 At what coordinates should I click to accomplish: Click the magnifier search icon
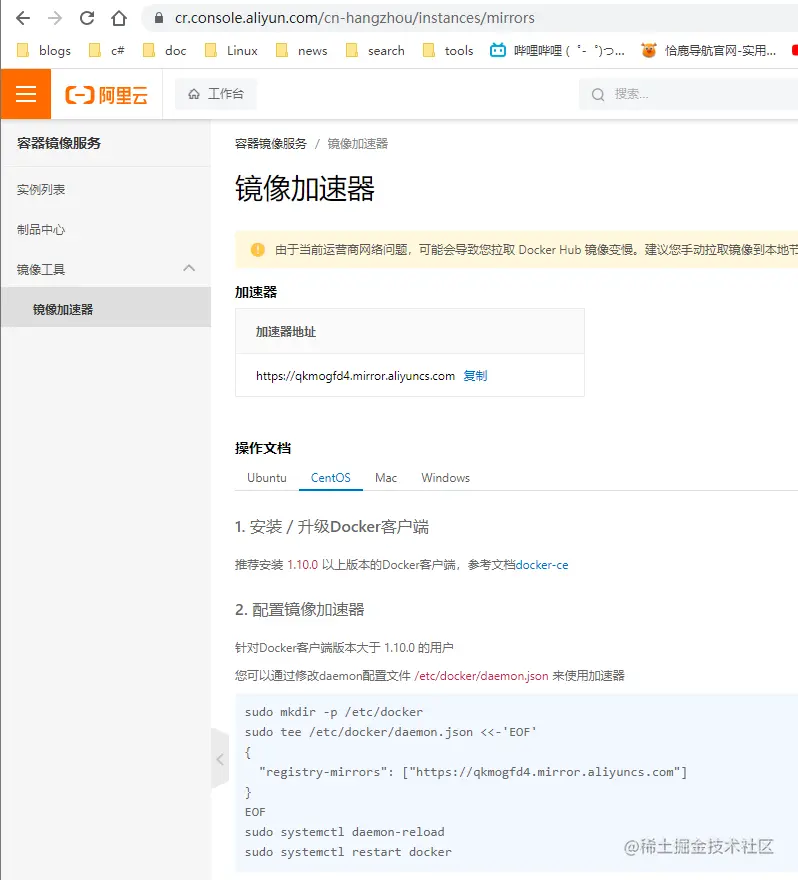tap(598, 94)
